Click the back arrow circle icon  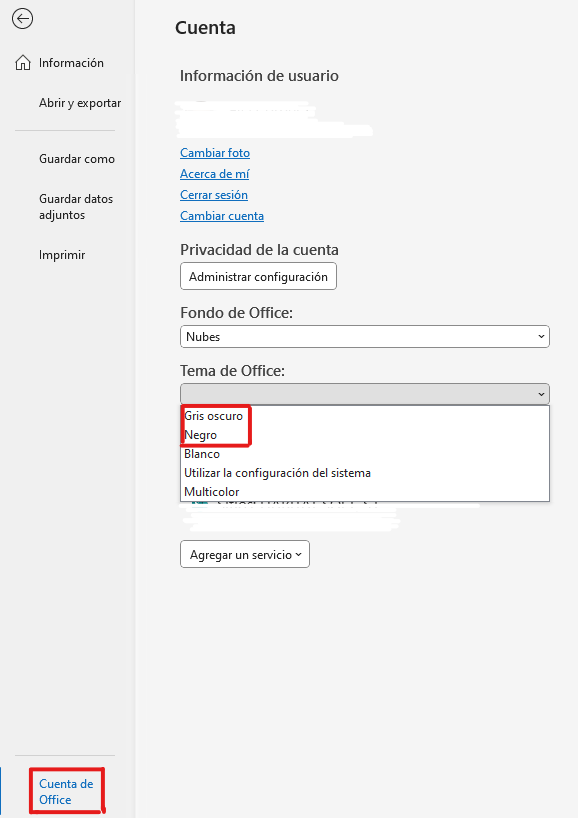[22, 19]
